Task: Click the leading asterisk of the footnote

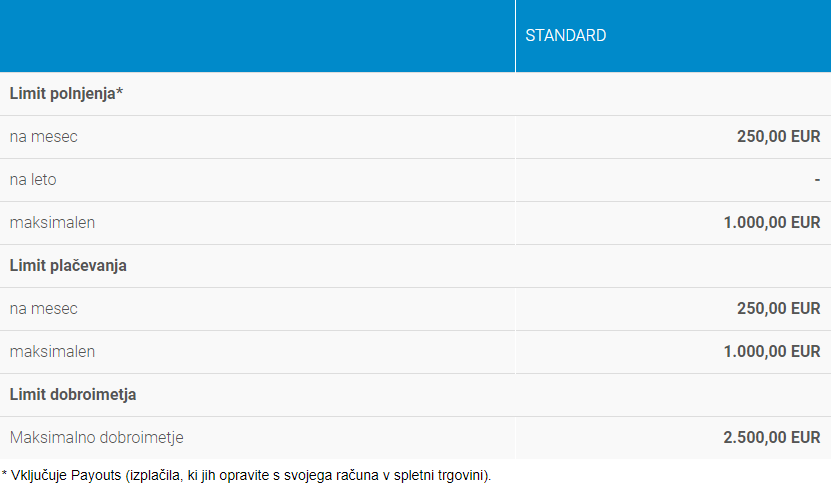Action: point(4,474)
